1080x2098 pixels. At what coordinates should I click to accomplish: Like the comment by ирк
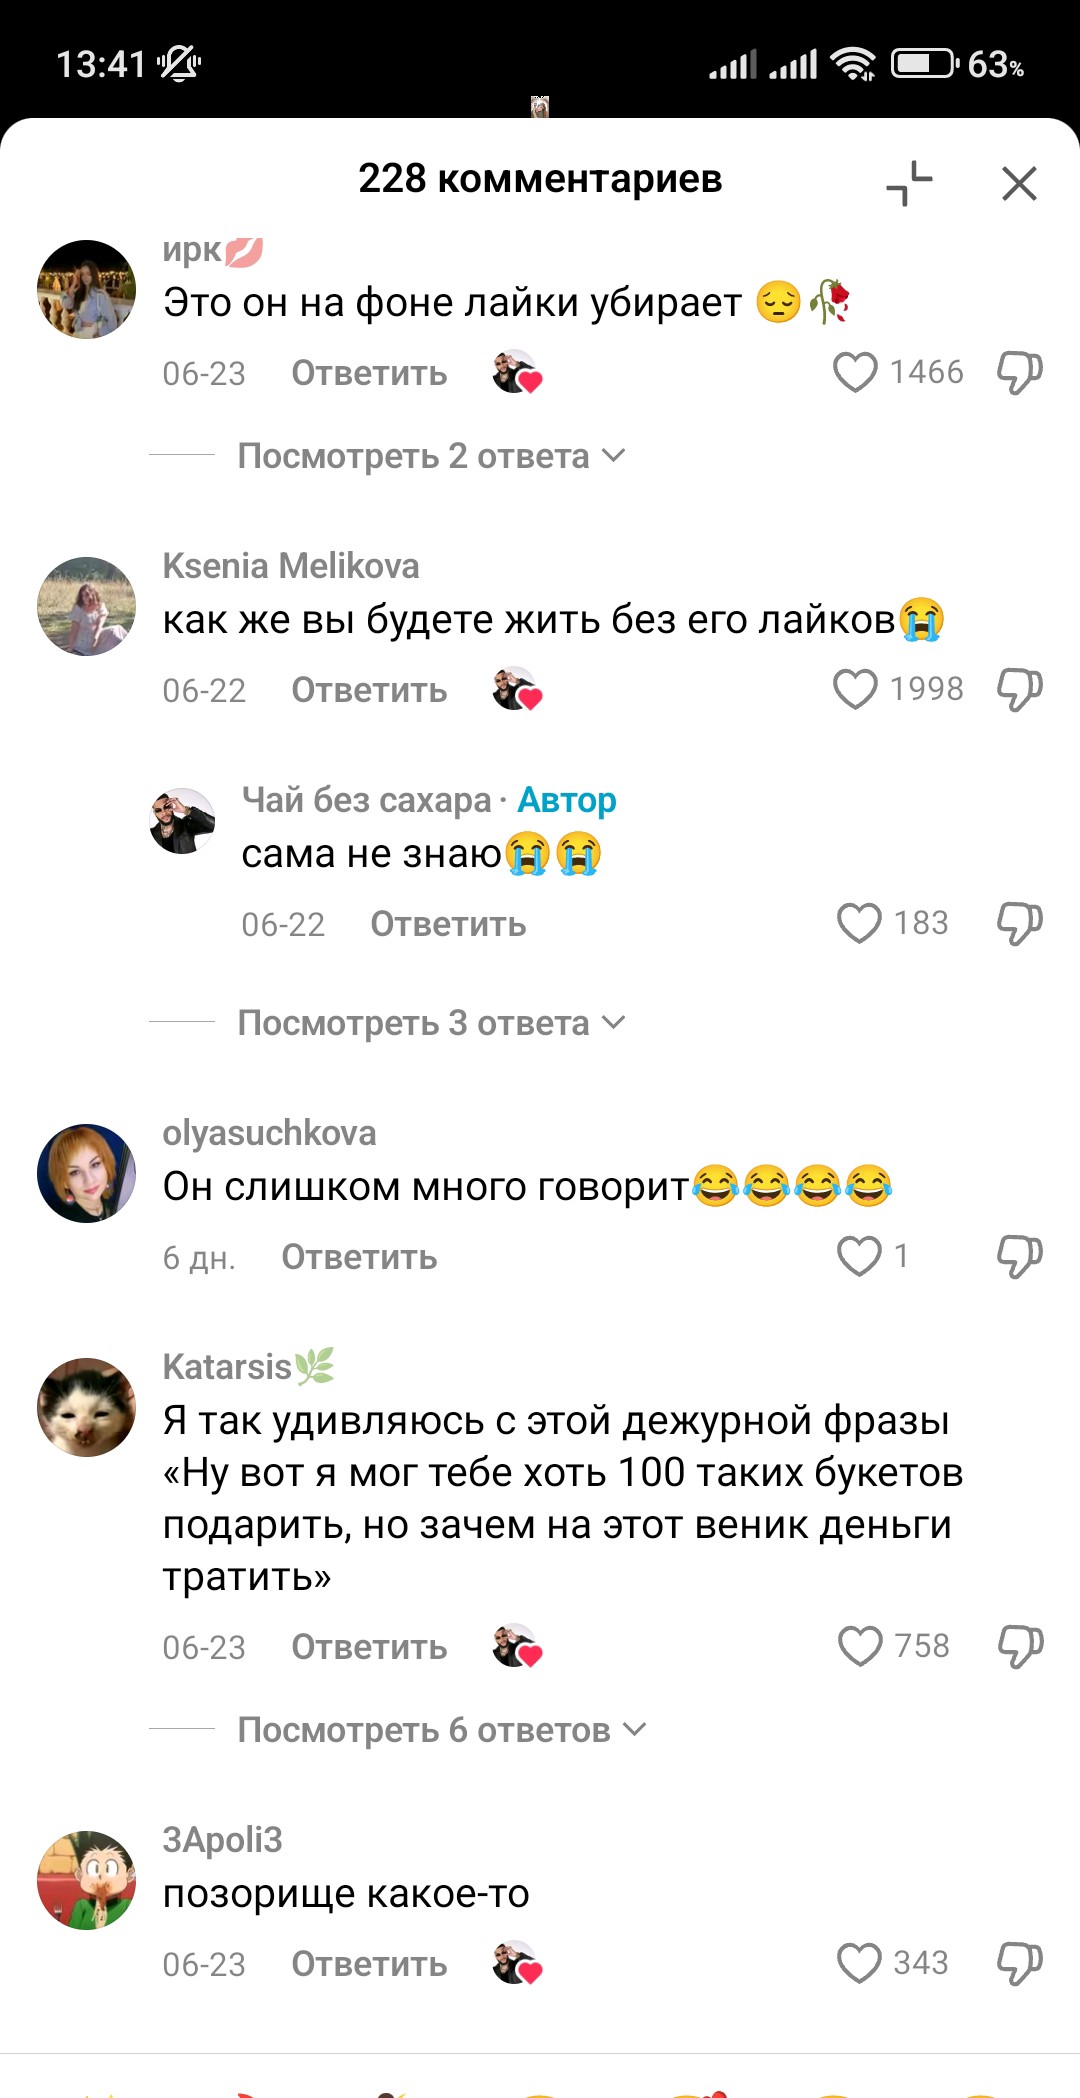(x=855, y=373)
